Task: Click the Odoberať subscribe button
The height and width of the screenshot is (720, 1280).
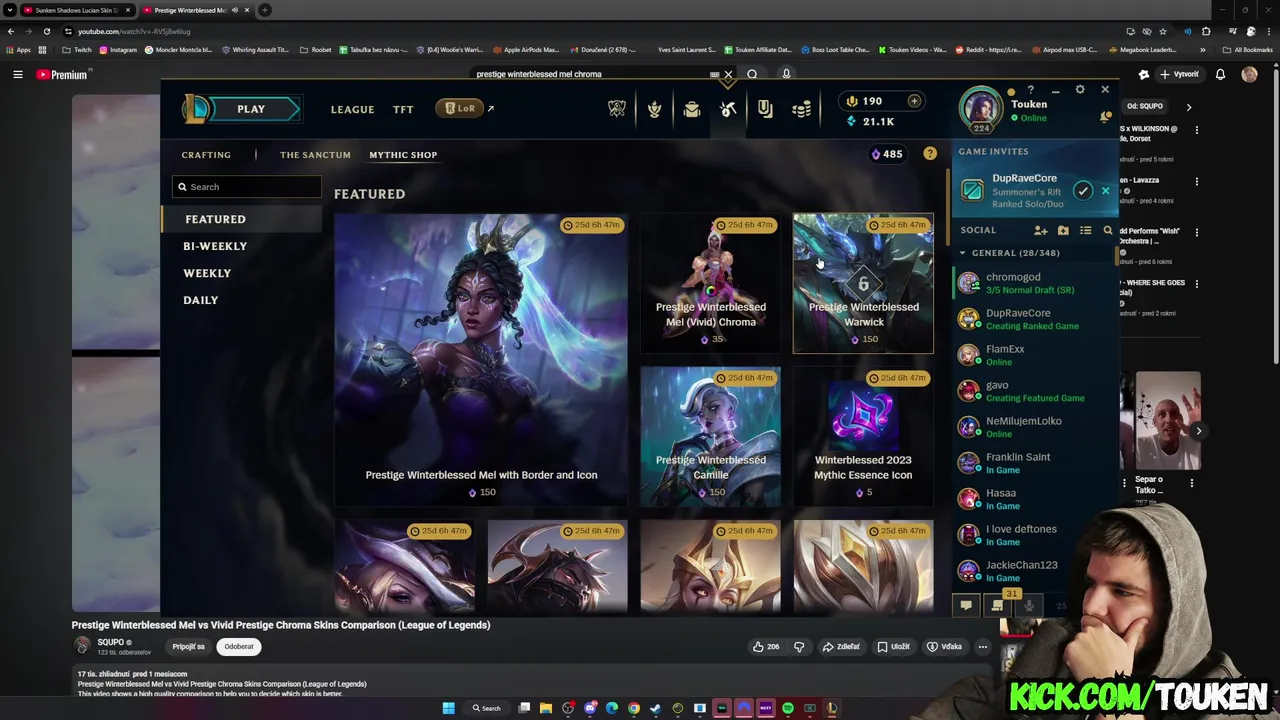Action: (239, 647)
